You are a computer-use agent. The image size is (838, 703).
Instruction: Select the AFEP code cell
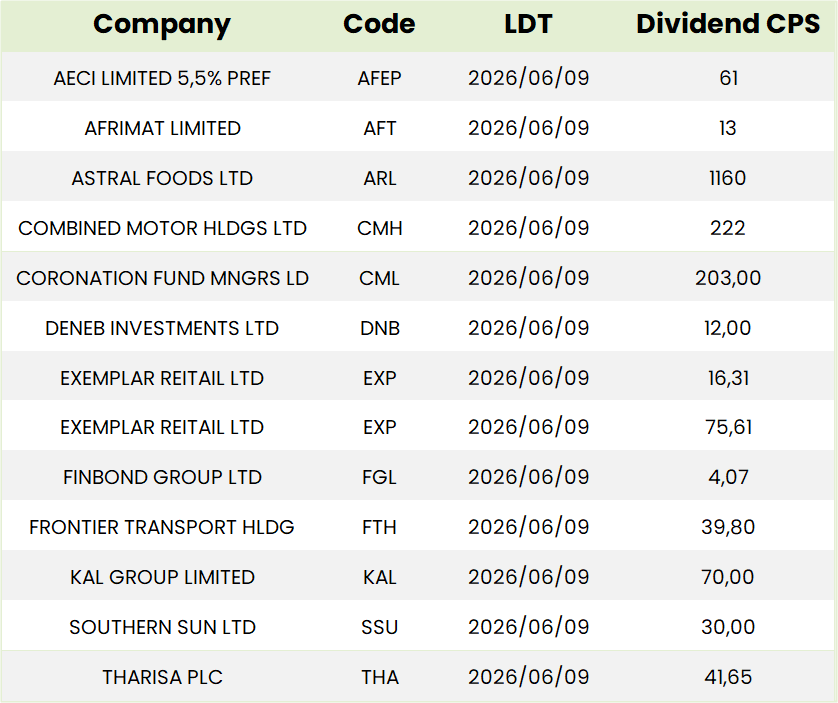point(379,79)
